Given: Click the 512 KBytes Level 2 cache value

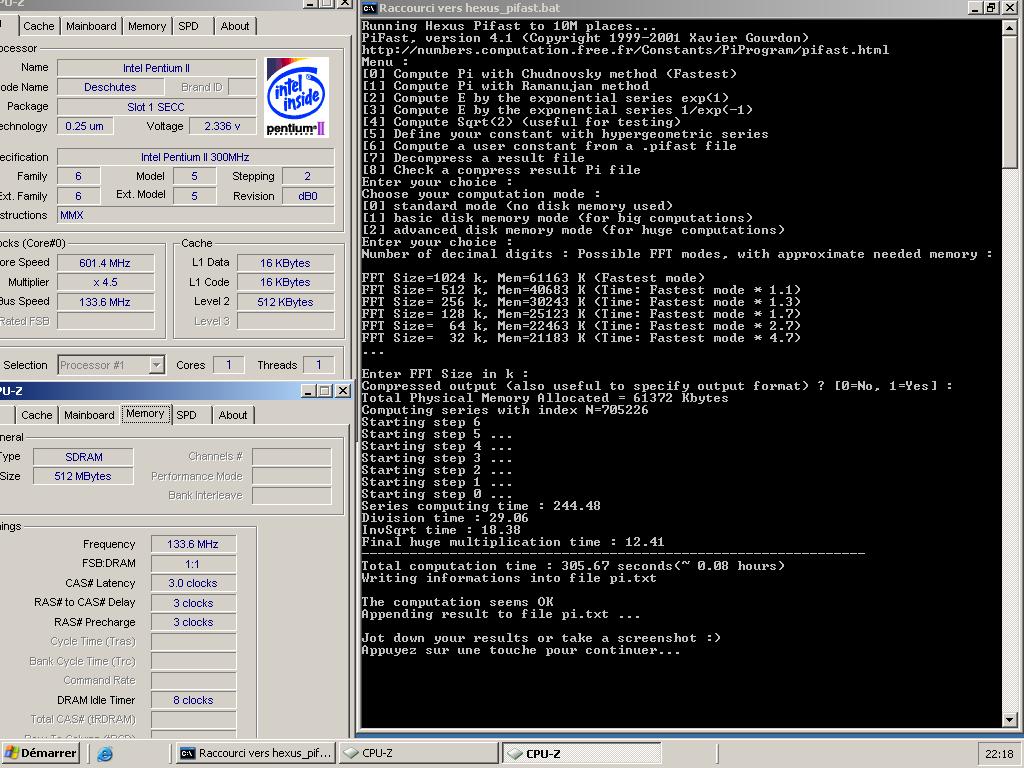Looking at the screenshot, I should pos(285,302).
